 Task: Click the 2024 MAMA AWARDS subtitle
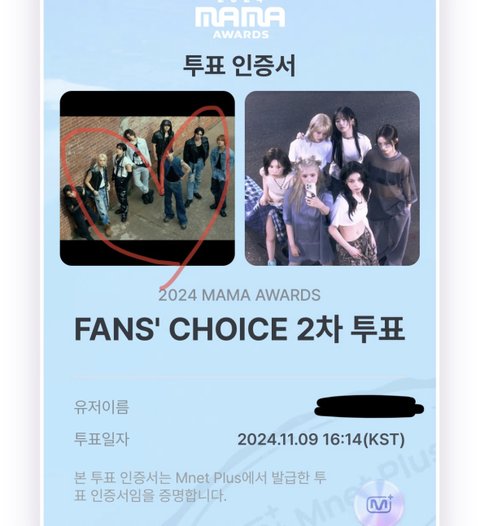(239, 295)
